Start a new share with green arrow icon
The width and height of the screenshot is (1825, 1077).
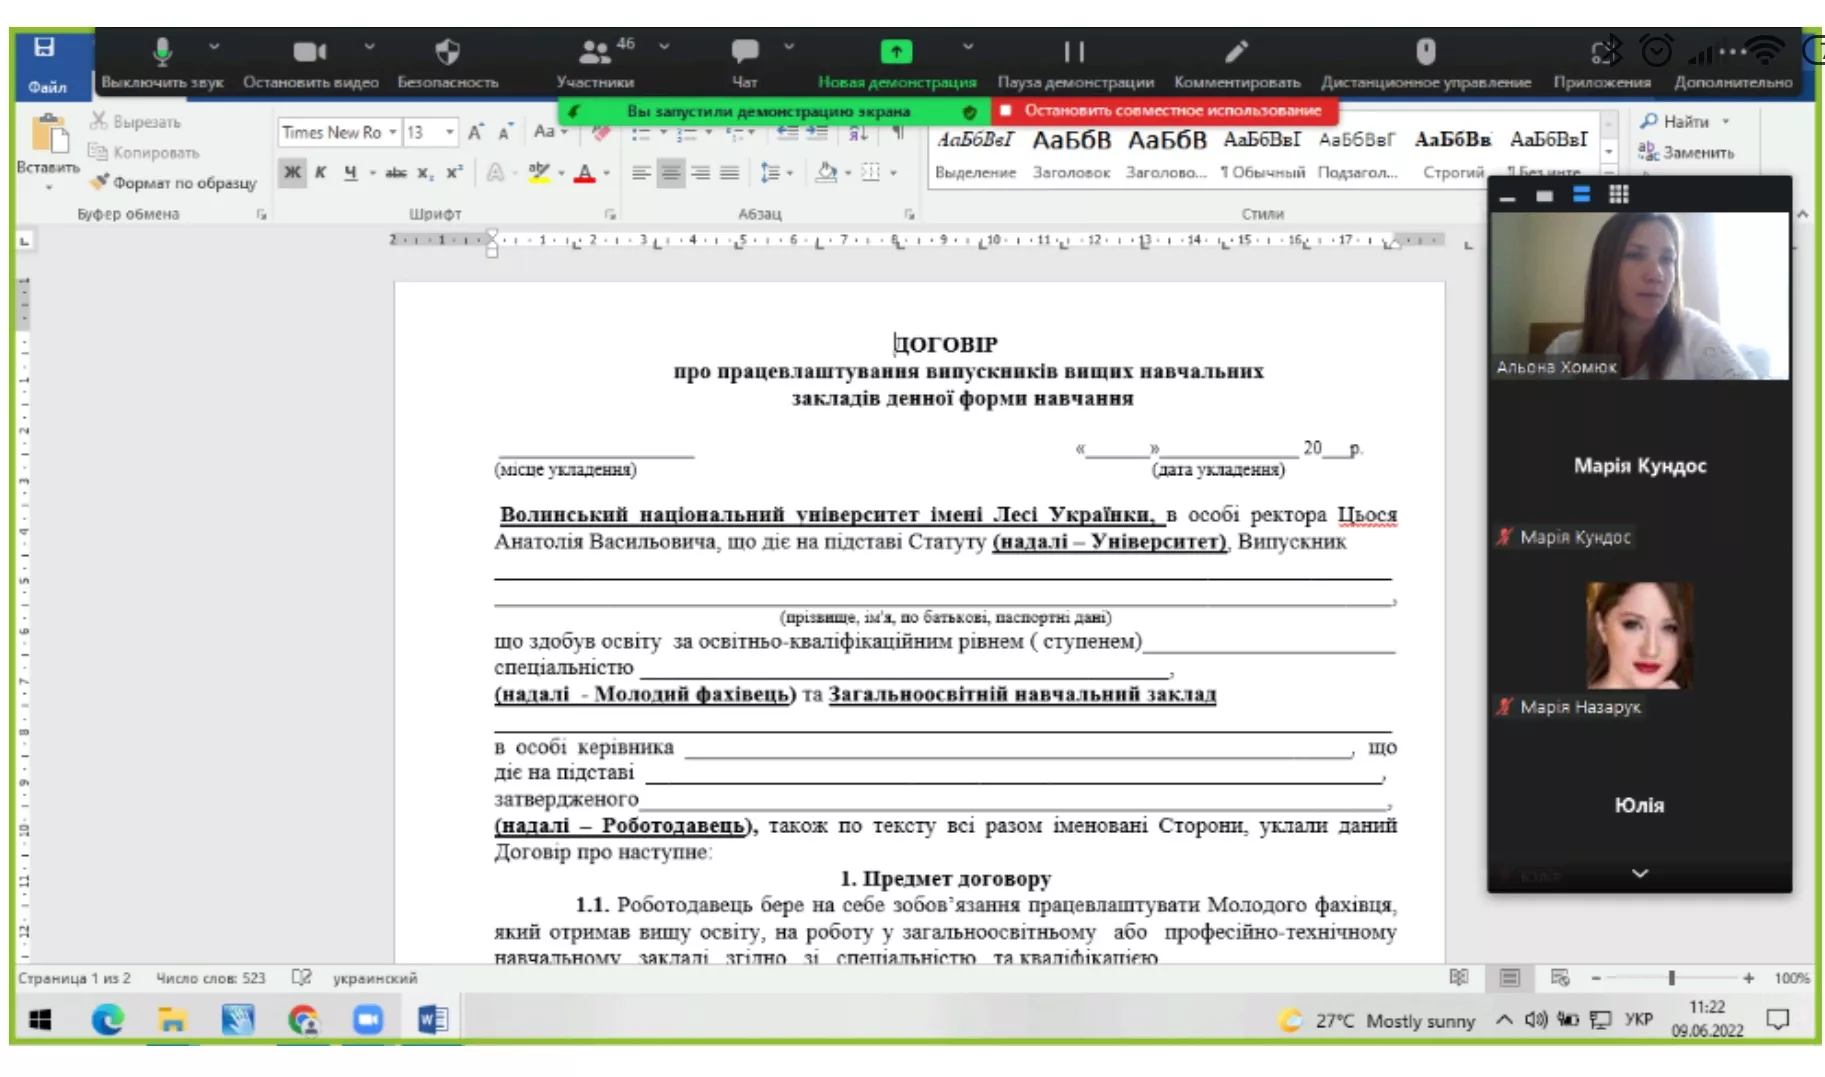(x=896, y=52)
